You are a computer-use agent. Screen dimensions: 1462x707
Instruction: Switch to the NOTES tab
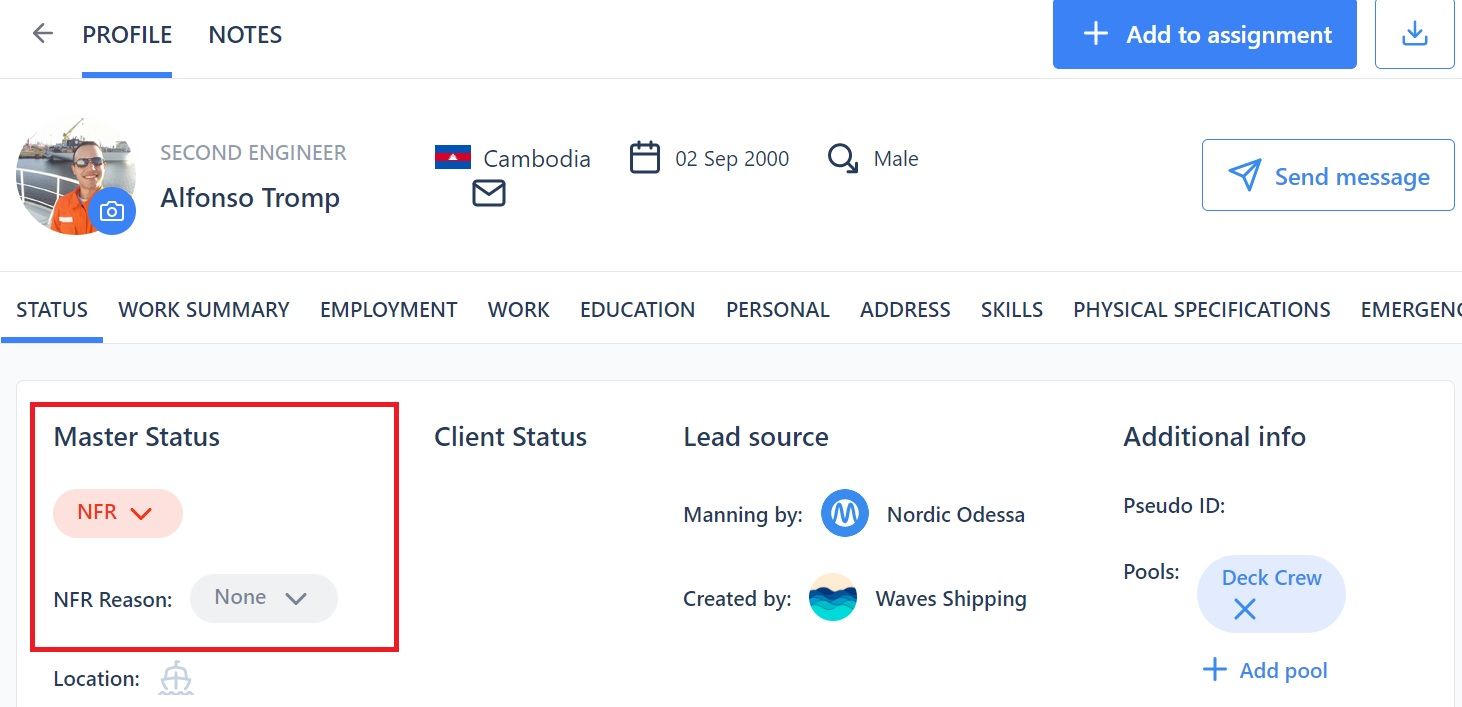coord(245,35)
